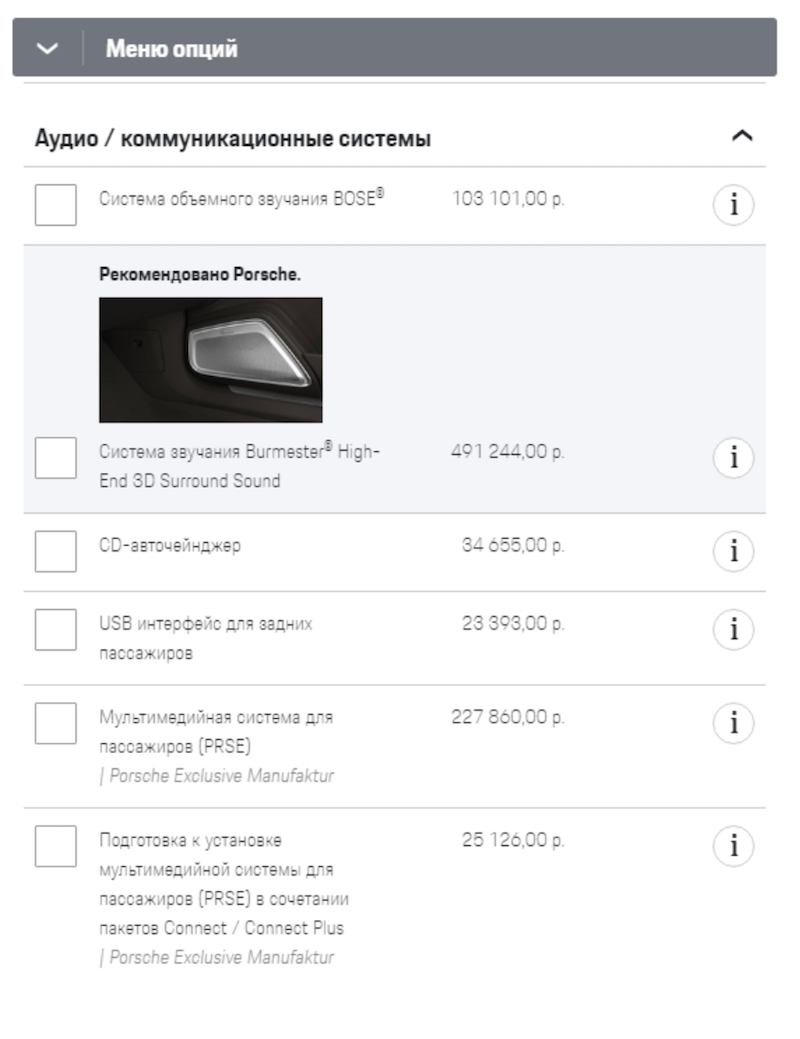Show info for Burmester High-End 3D Sound
This screenshot has width=800, height=1039.
(733, 457)
